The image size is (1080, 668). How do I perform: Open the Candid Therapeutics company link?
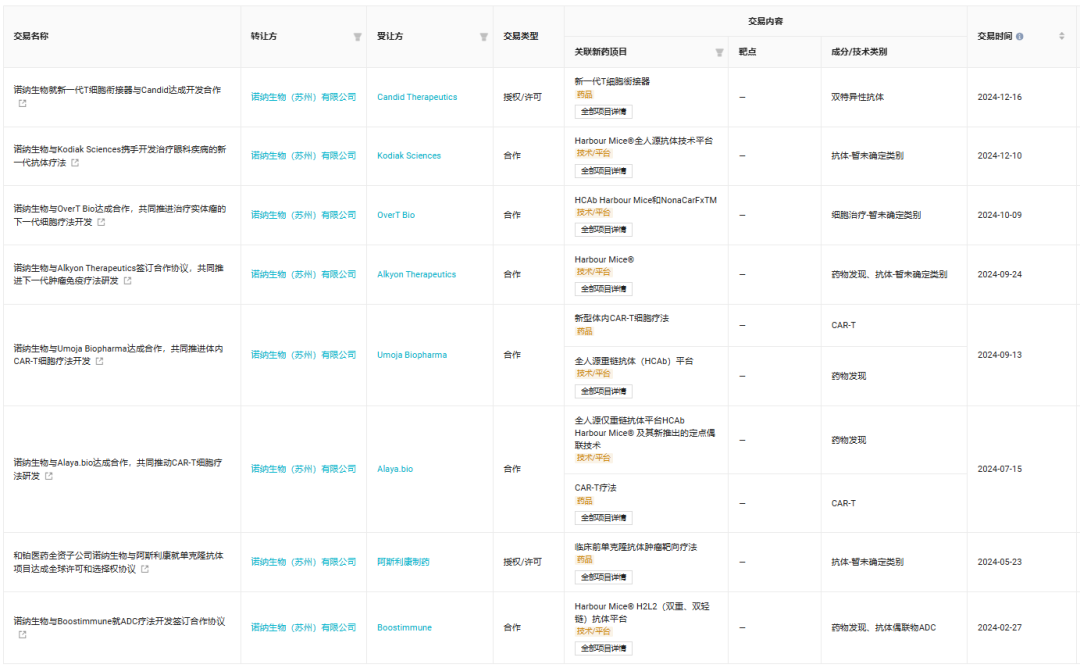pos(417,97)
